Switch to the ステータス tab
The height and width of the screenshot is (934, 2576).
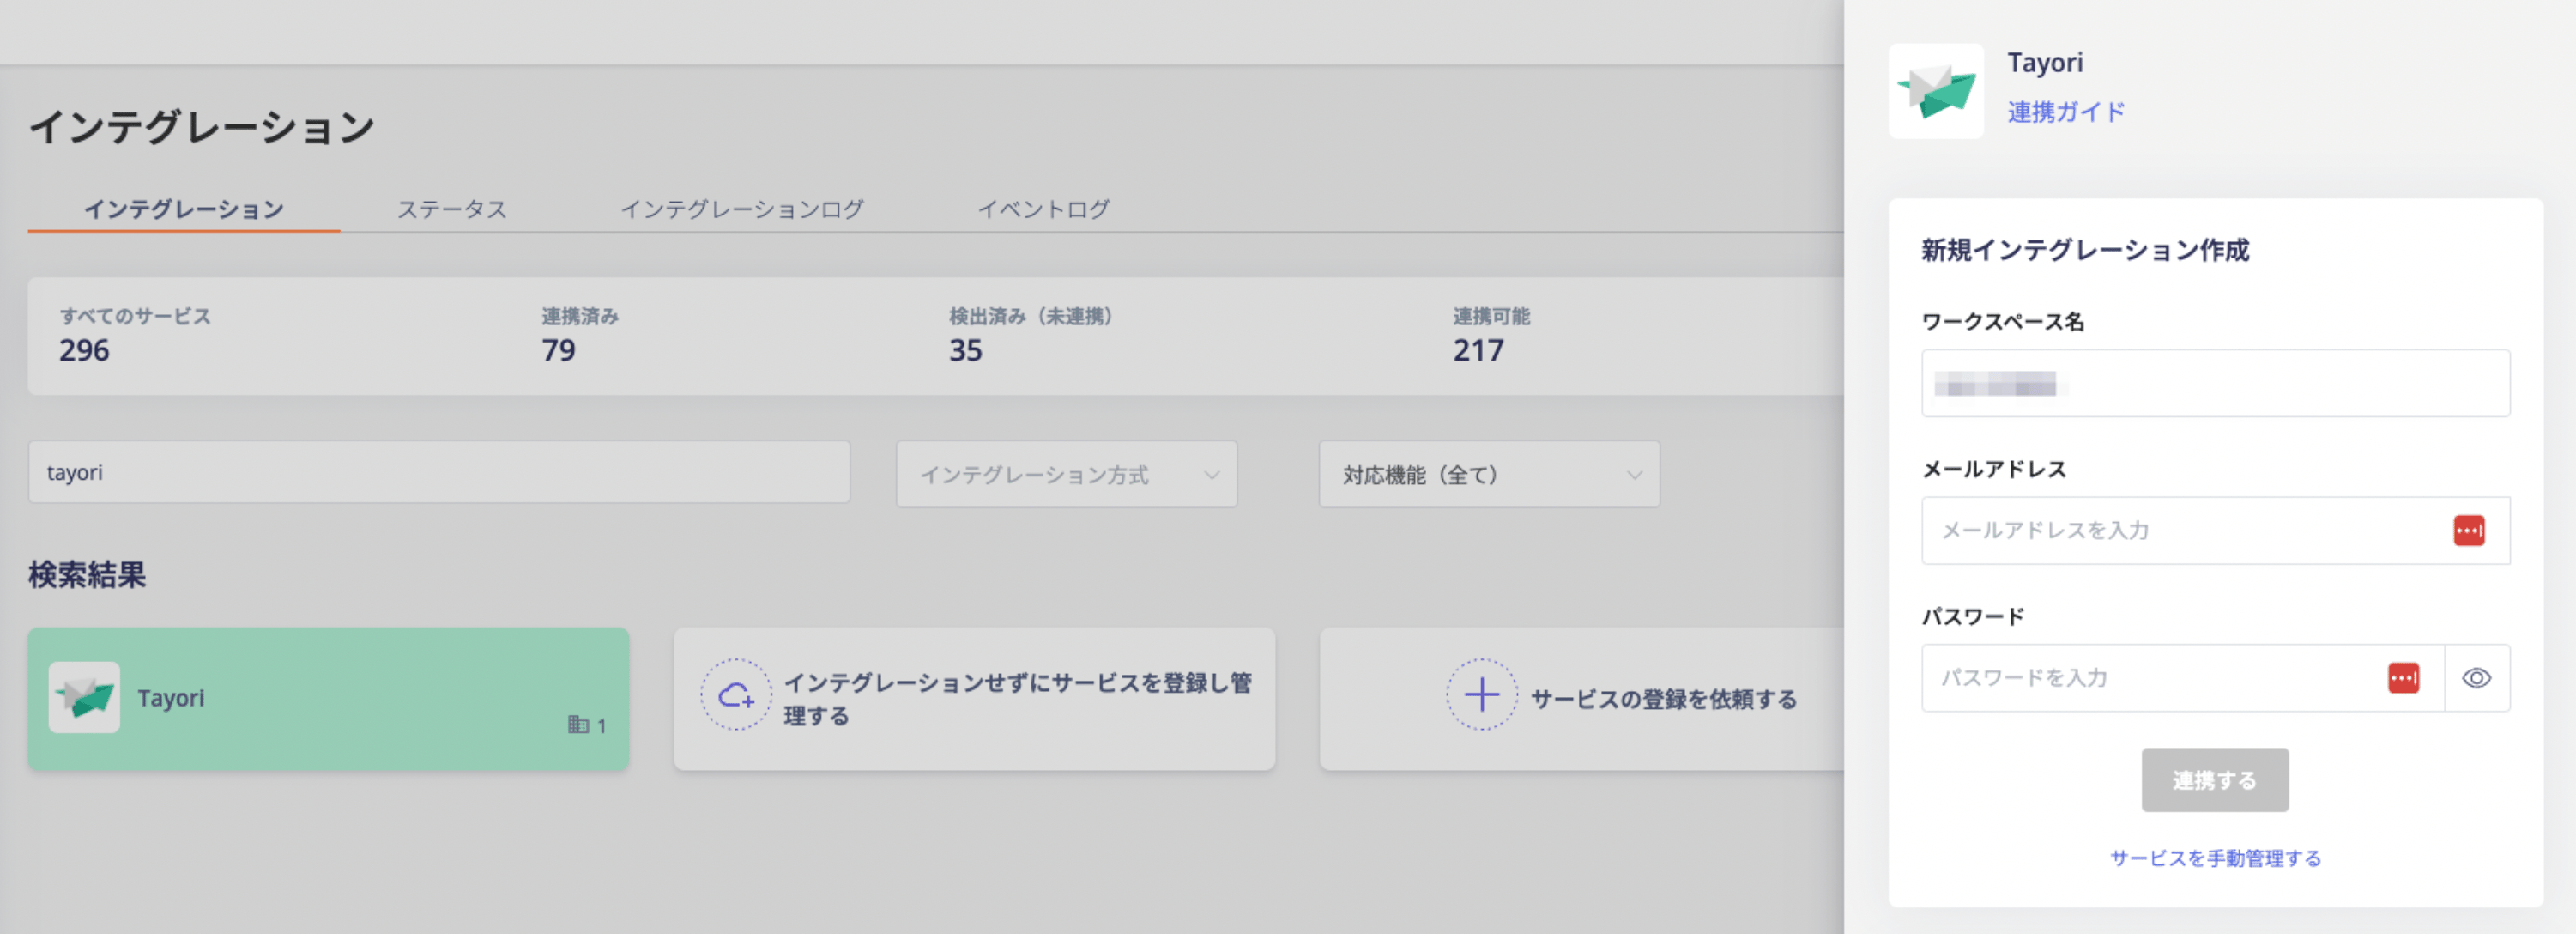452,209
